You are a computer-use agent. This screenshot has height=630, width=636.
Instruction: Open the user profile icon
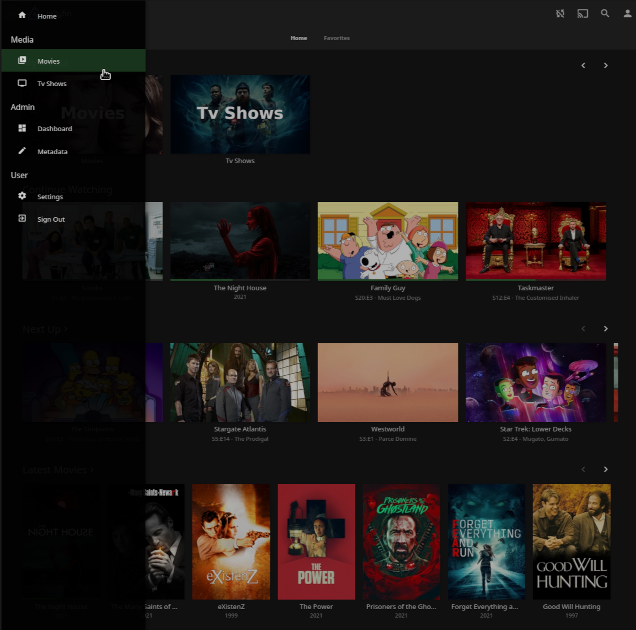click(x=627, y=14)
